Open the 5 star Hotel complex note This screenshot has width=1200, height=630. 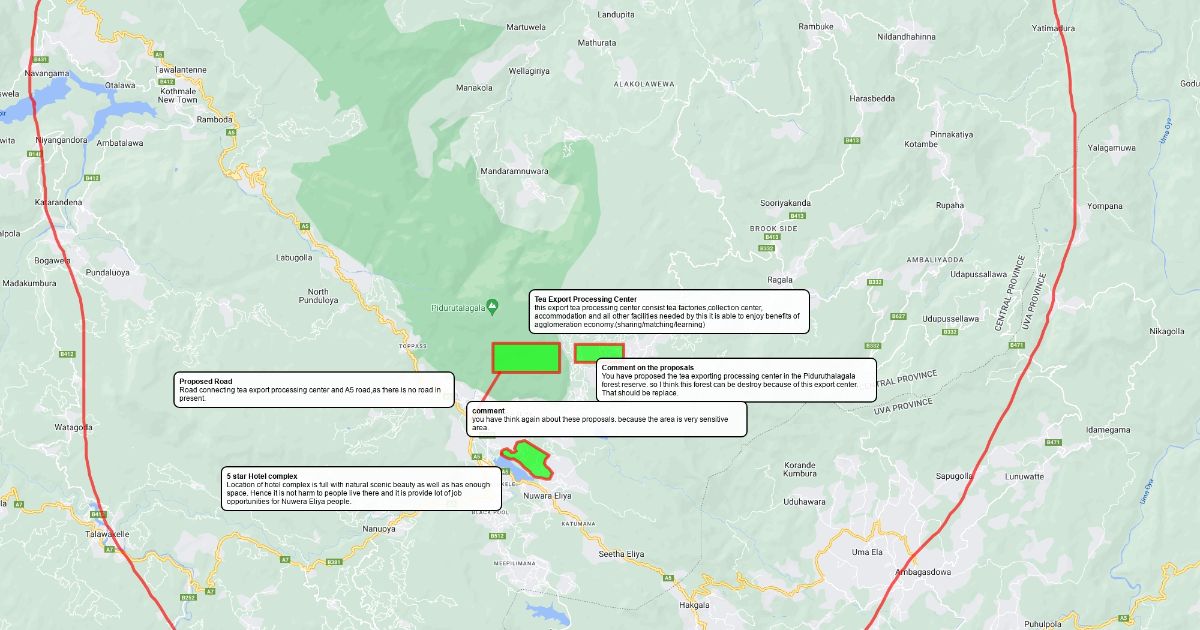click(360, 488)
